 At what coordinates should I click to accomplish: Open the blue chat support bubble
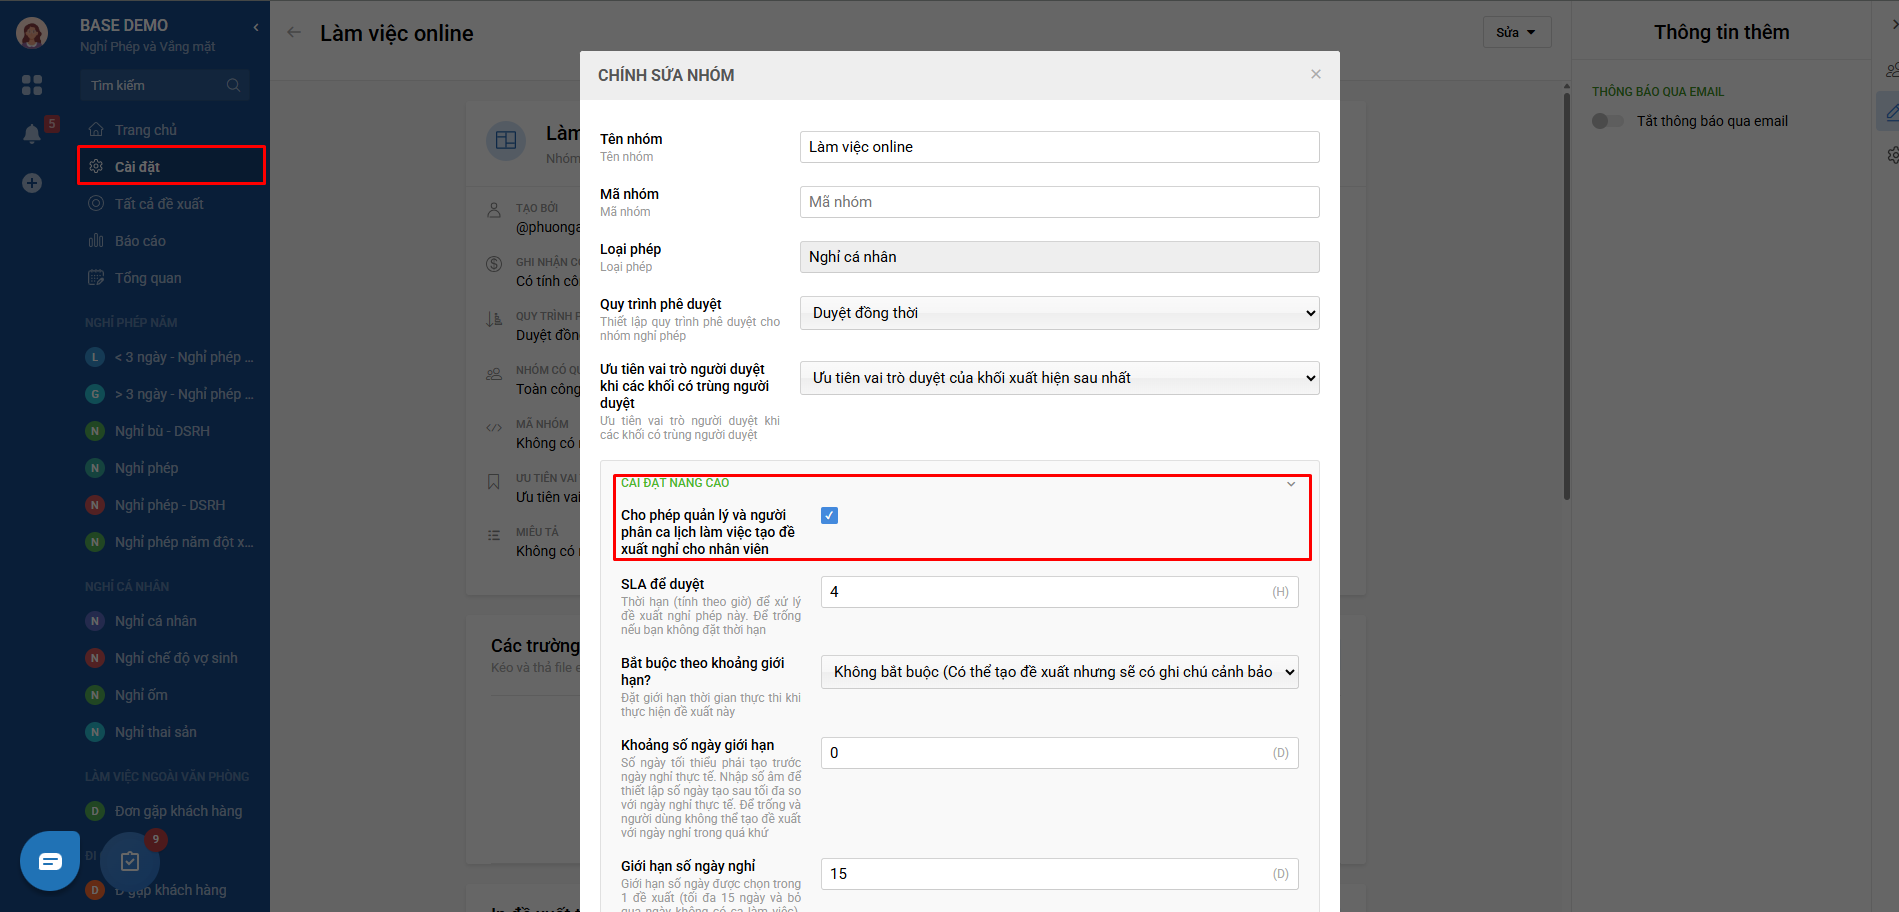pos(50,861)
